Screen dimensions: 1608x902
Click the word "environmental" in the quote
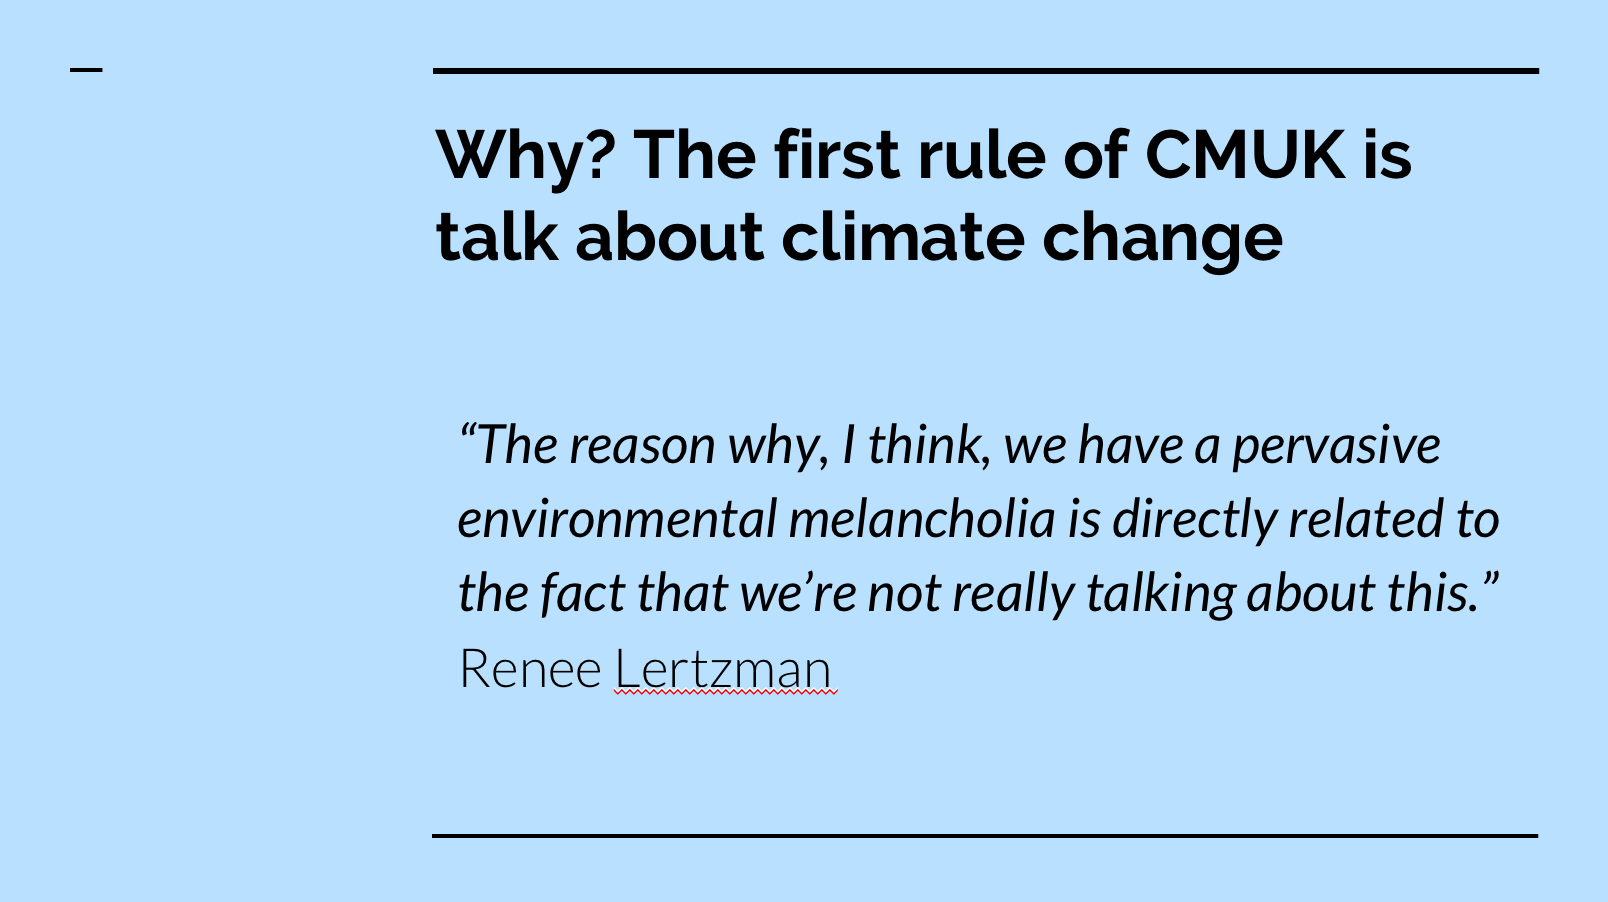click(617, 519)
